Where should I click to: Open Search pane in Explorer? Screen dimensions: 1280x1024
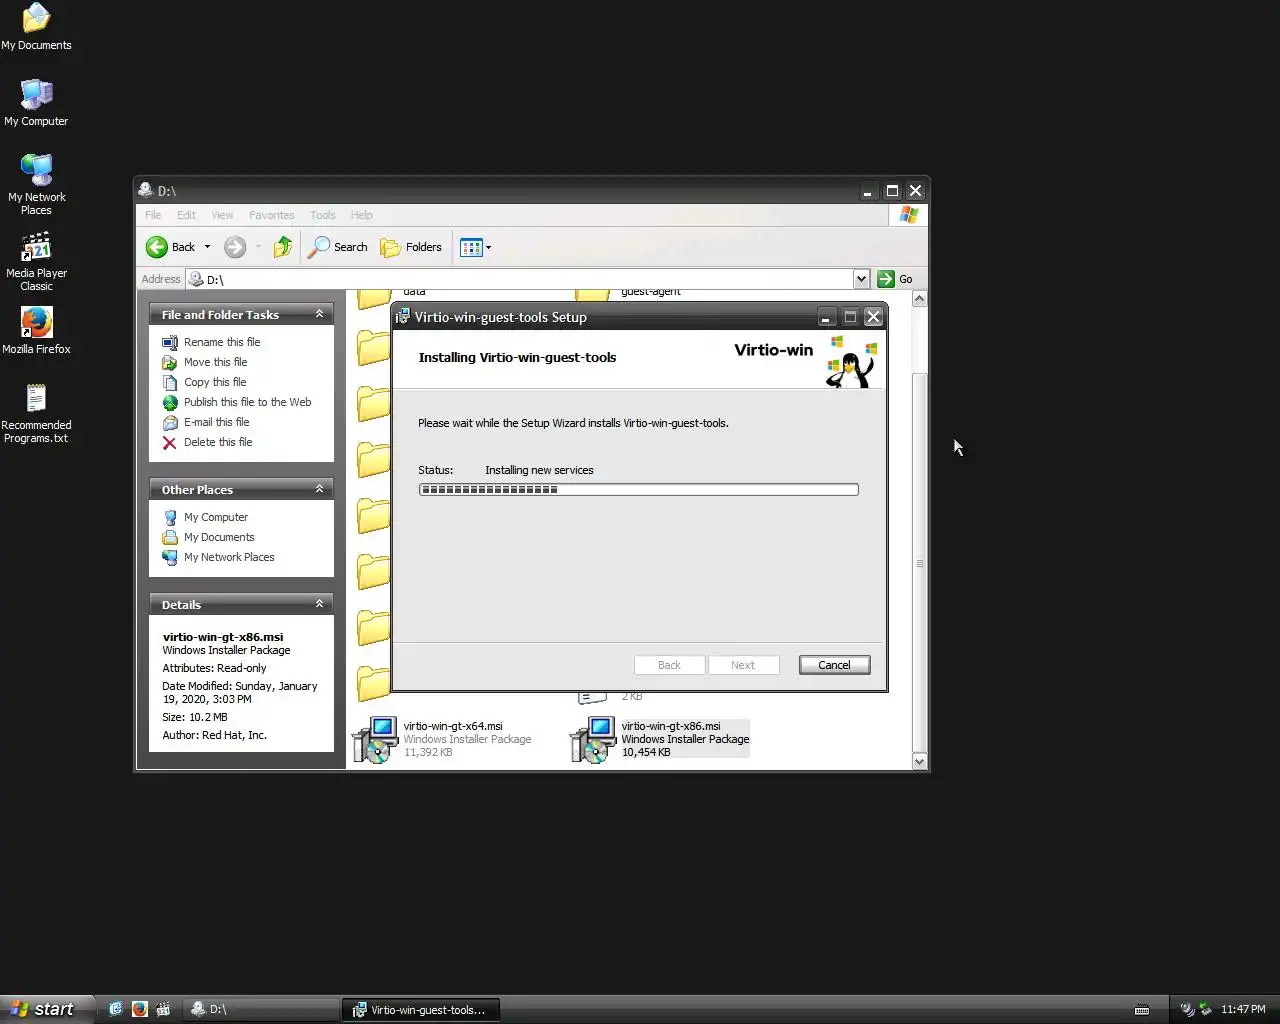click(338, 247)
